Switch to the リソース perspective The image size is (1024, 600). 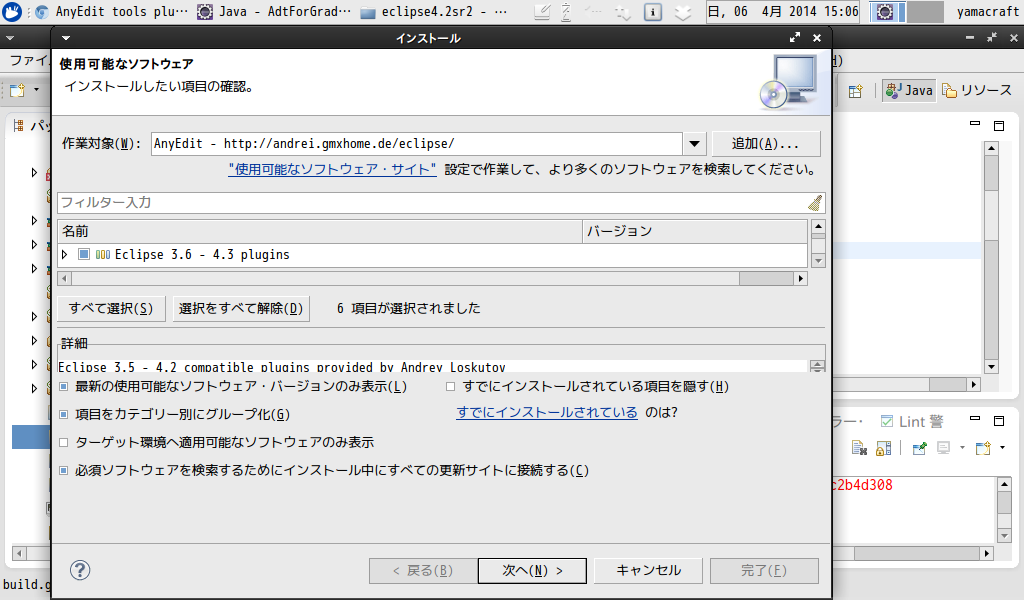977,90
